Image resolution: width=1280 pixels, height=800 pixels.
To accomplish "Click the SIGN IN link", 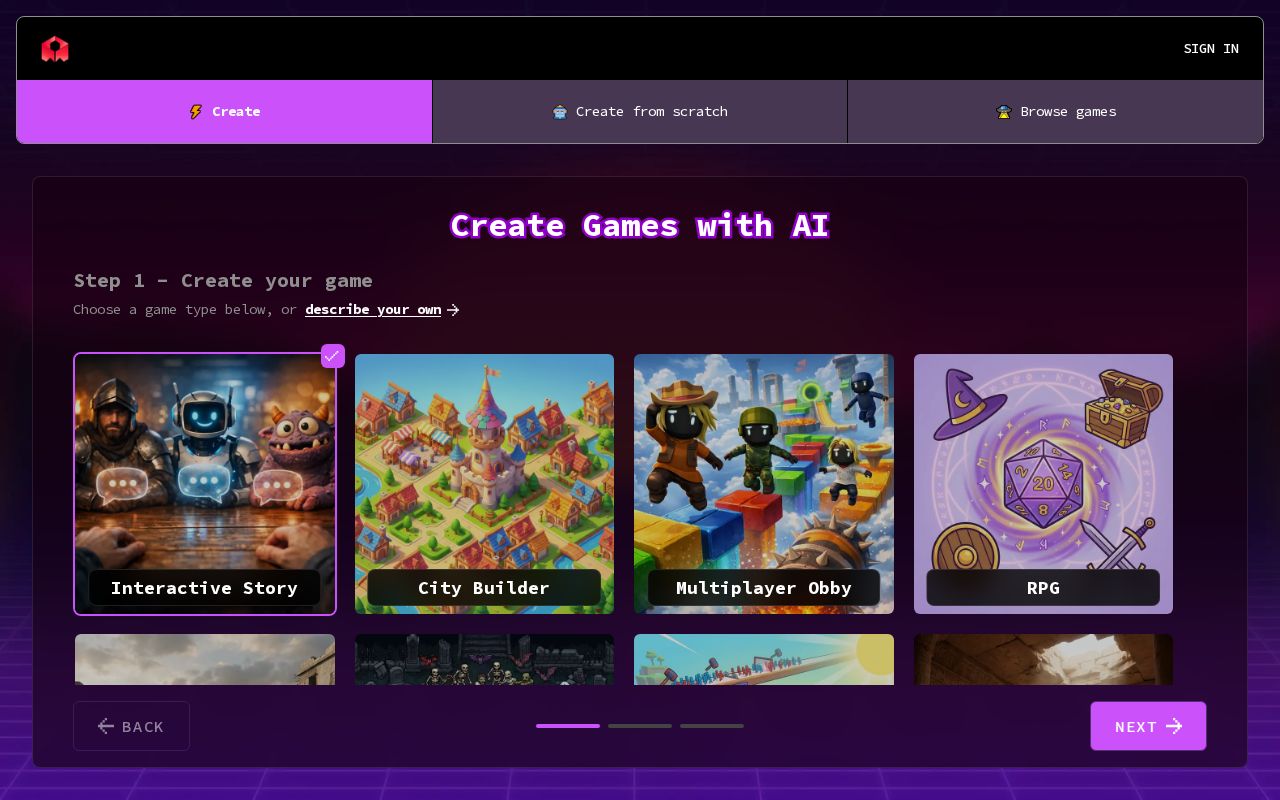I will click(x=1210, y=49).
